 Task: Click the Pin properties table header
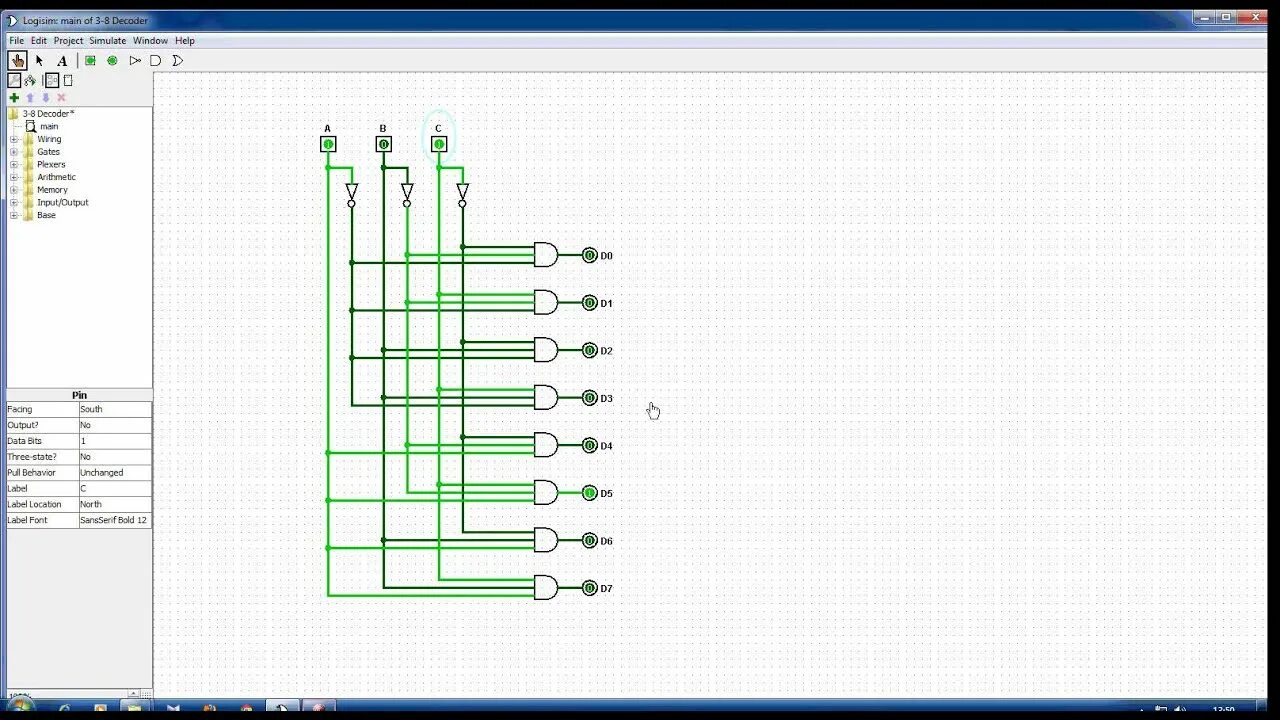(x=79, y=395)
